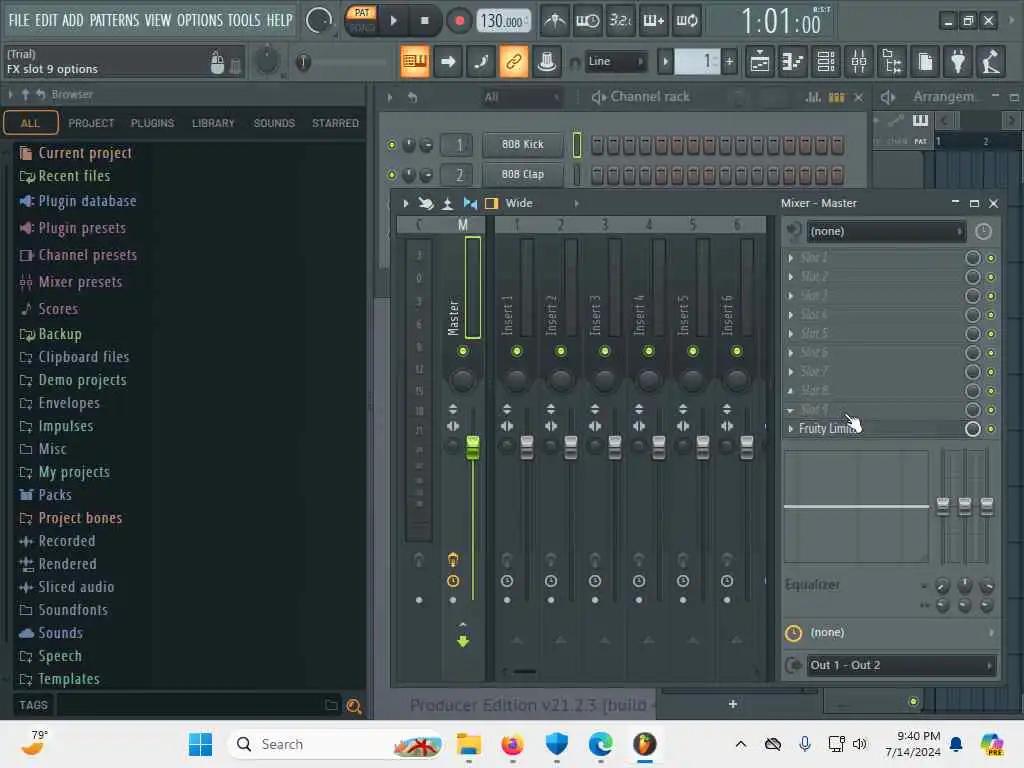Expand Slot 5 effect menu arrow
1024x768 pixels.
click(x=791, y=334)
